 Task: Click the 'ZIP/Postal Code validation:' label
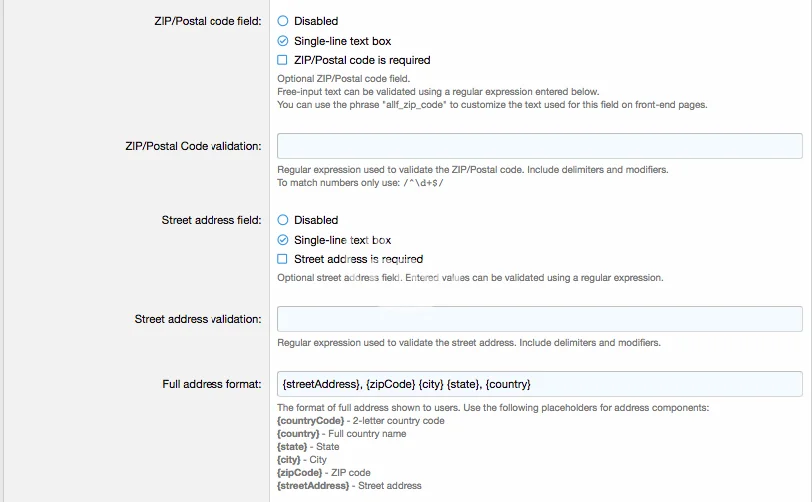[x=188, y=146]
